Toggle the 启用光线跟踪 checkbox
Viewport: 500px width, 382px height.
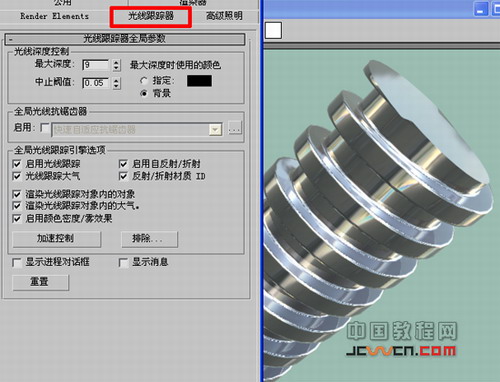(16, 164)
